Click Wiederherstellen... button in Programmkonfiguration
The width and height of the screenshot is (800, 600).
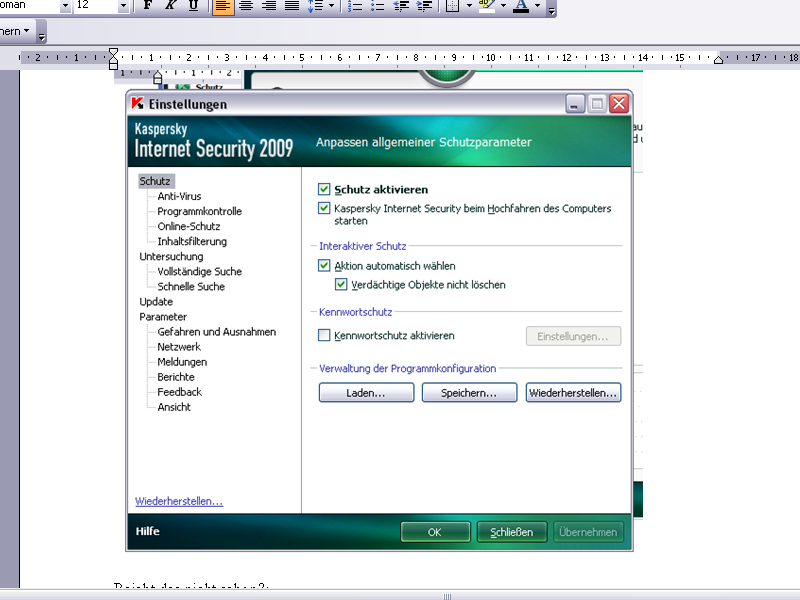[x=573, y=393]
